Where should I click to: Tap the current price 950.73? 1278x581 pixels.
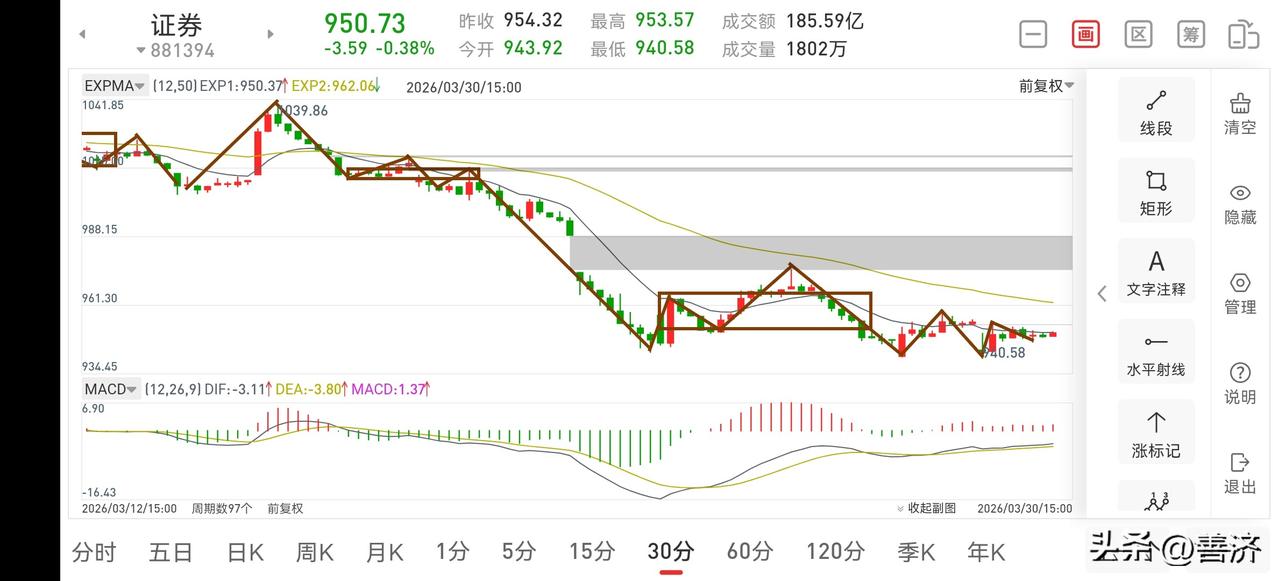click(x=365, y=23)
